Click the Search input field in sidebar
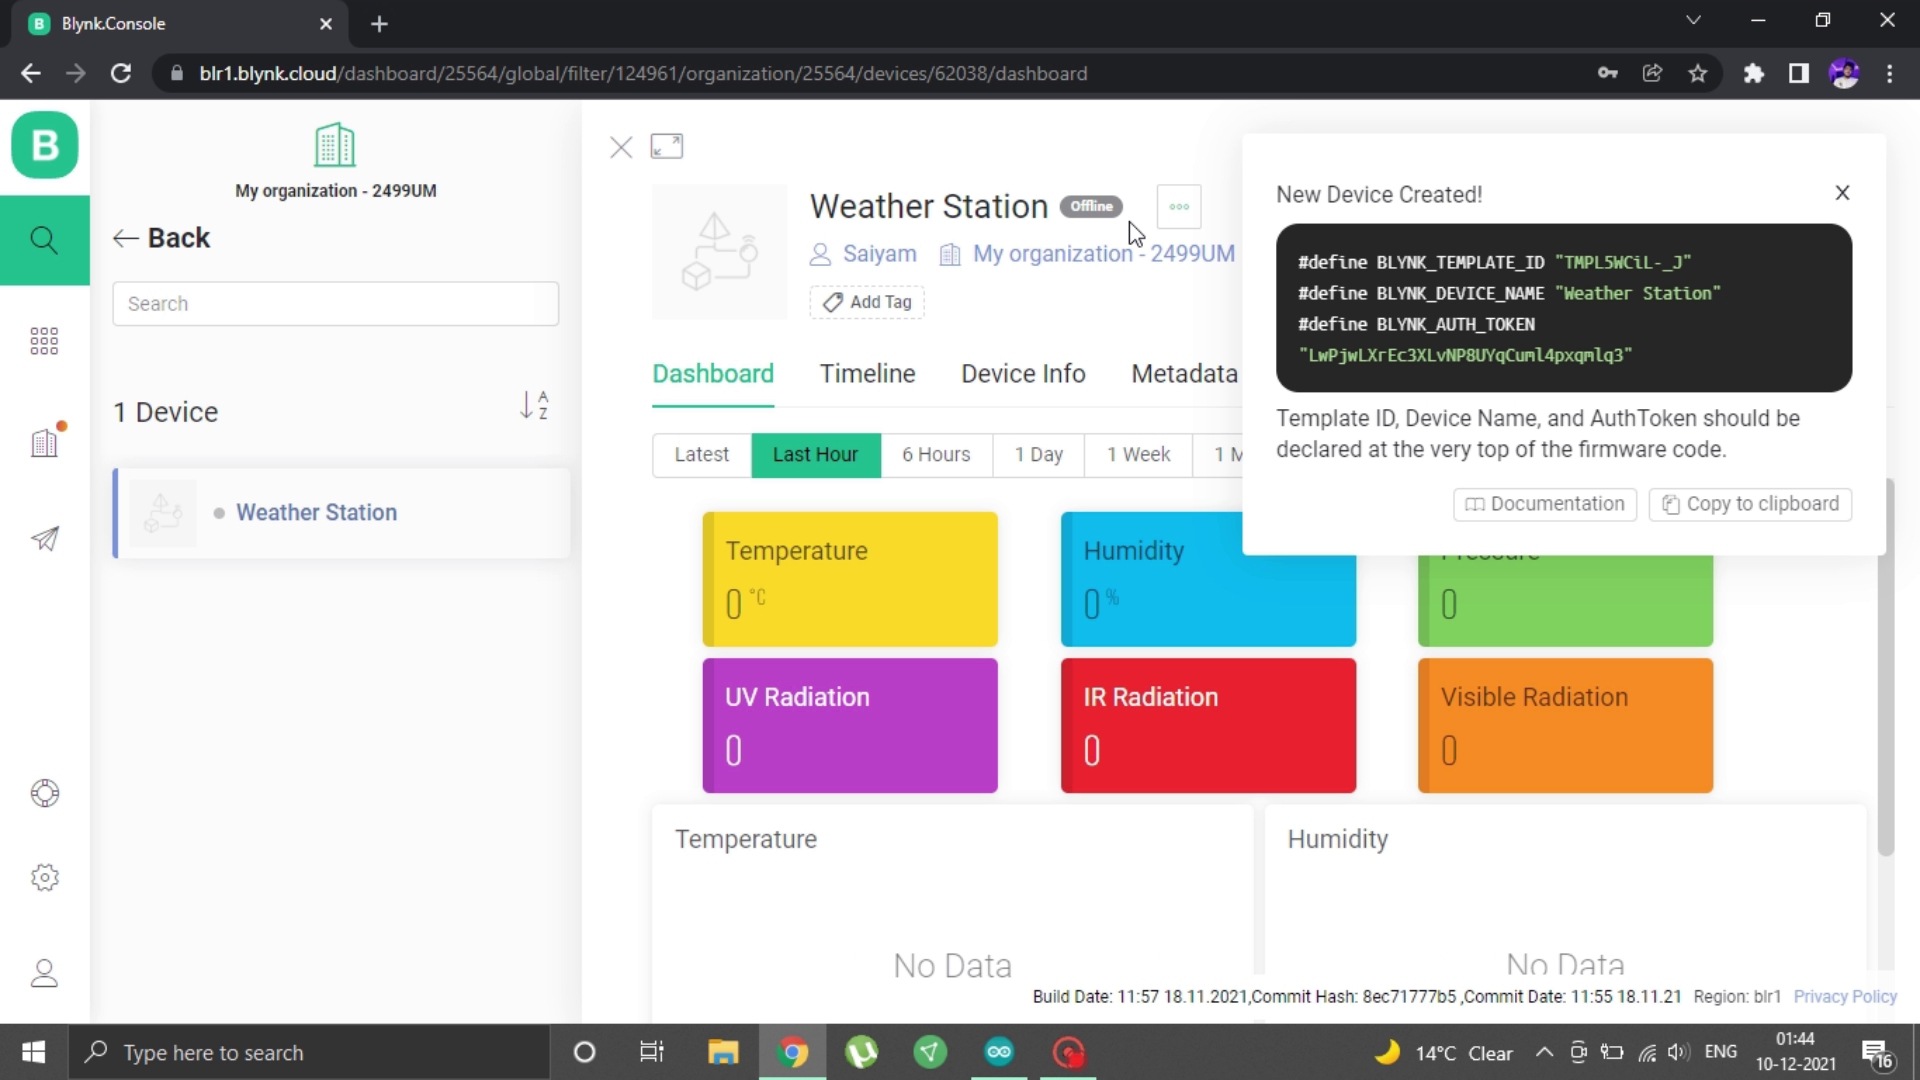The height and width of the screenshot is (1080, 1920). pos(335,303)
